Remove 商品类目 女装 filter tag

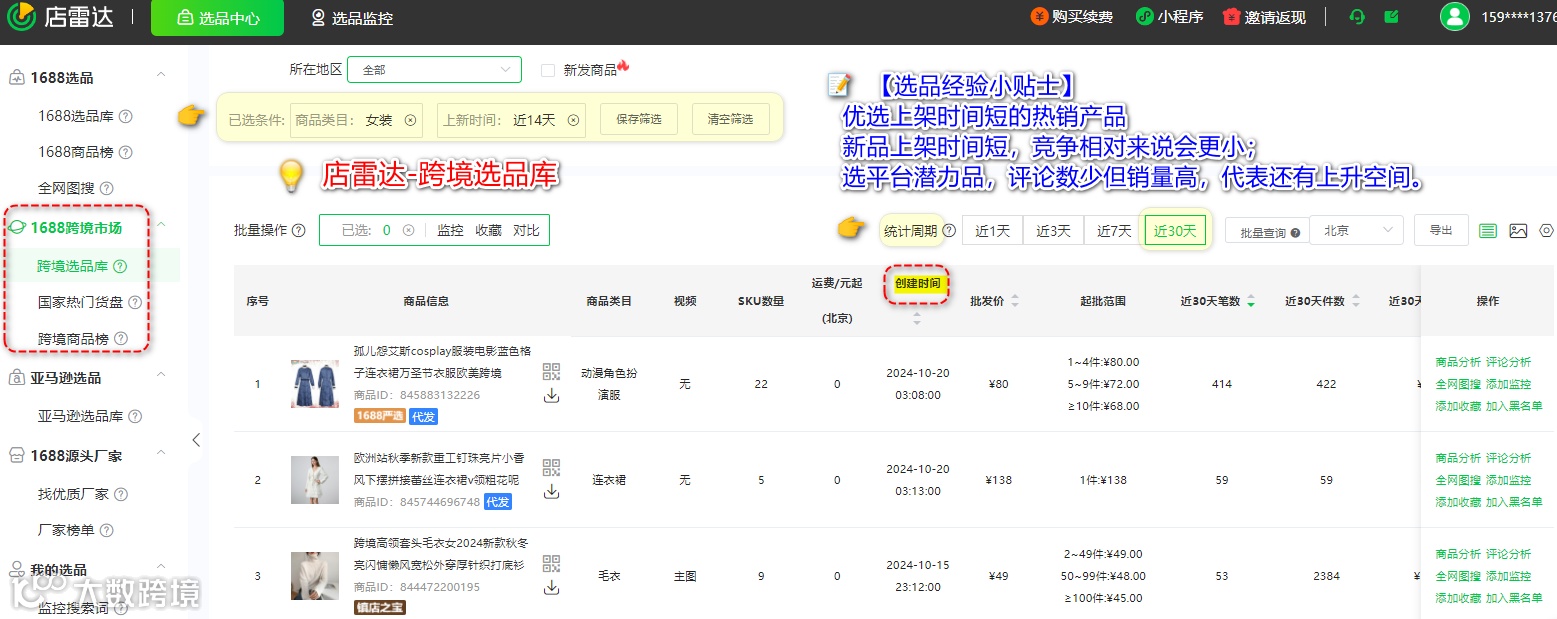point(410,120)
